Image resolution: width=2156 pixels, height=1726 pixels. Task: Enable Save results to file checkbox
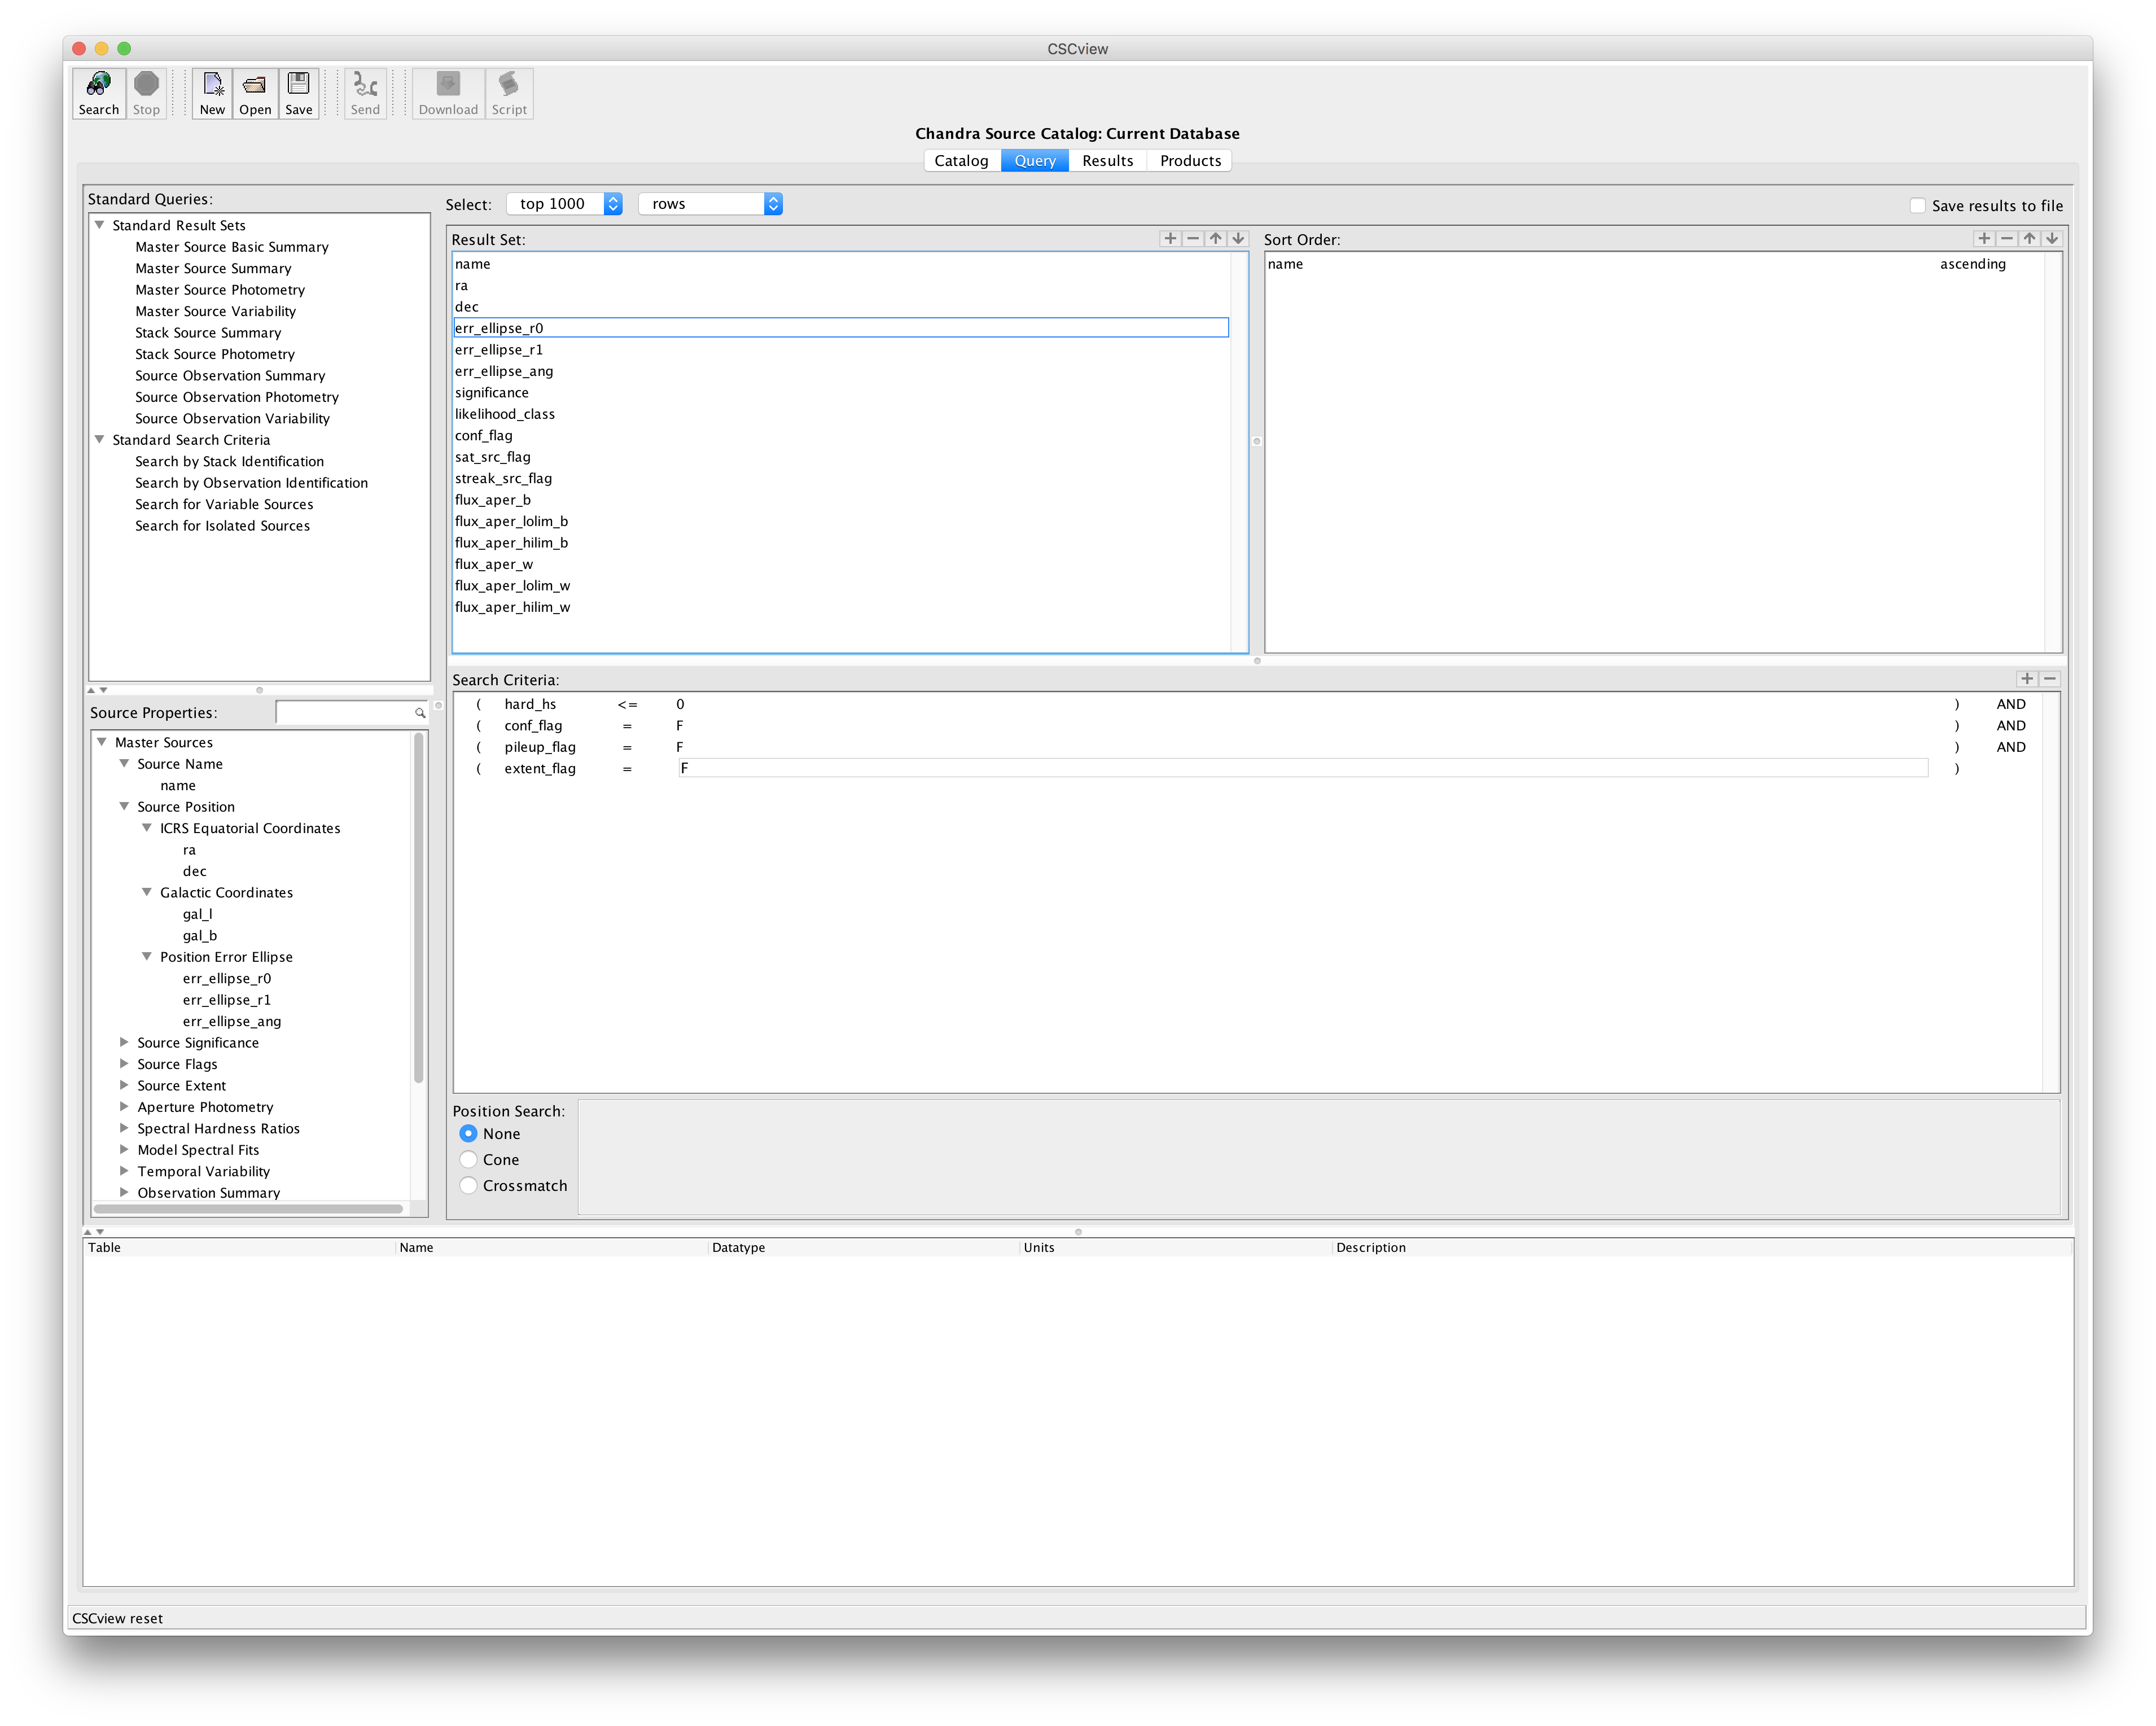[1917, 205]
